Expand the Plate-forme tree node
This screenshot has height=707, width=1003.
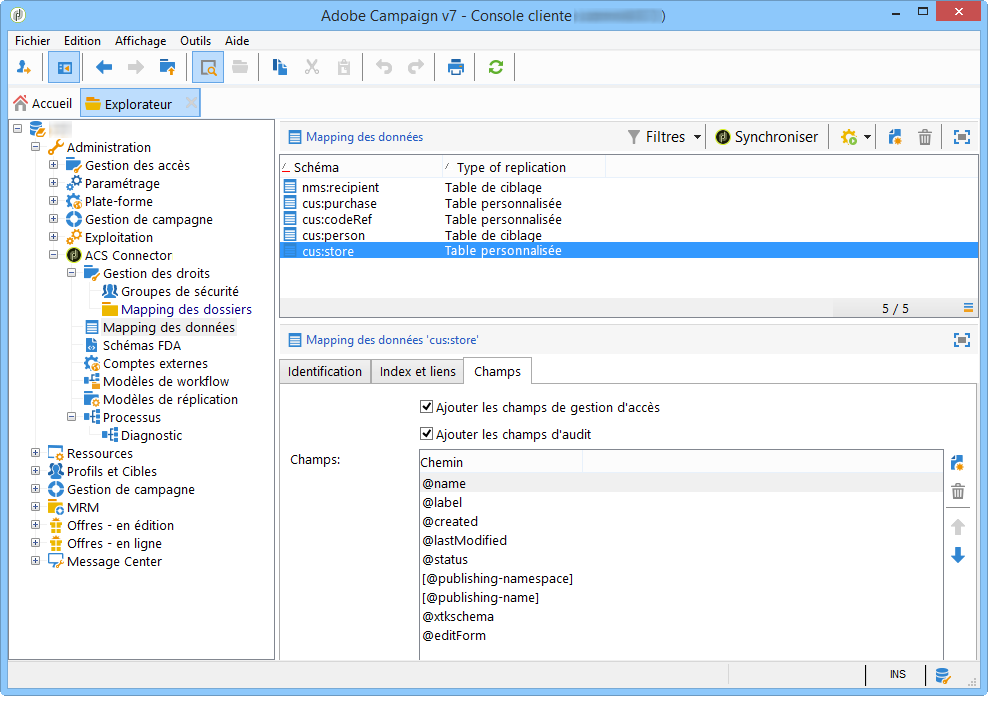click(53, 201)
